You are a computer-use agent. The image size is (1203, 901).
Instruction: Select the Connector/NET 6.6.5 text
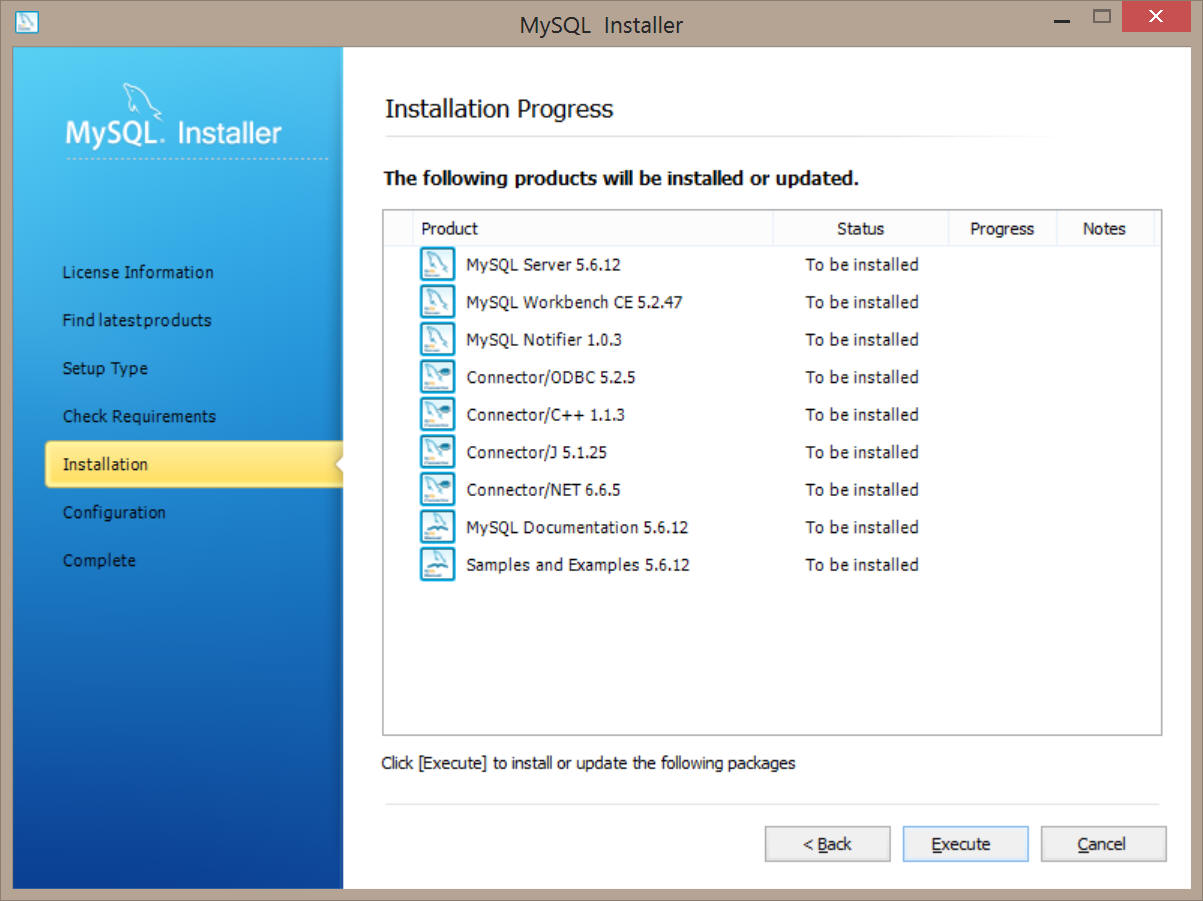[543, 490]
